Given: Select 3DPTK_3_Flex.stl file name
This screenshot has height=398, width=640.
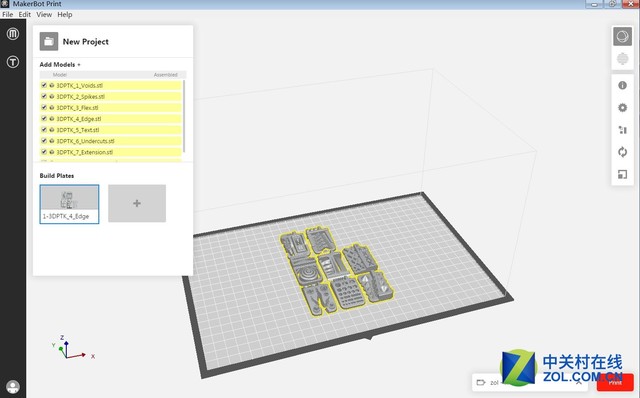Looking at the screenshot, I should [77, 107].
